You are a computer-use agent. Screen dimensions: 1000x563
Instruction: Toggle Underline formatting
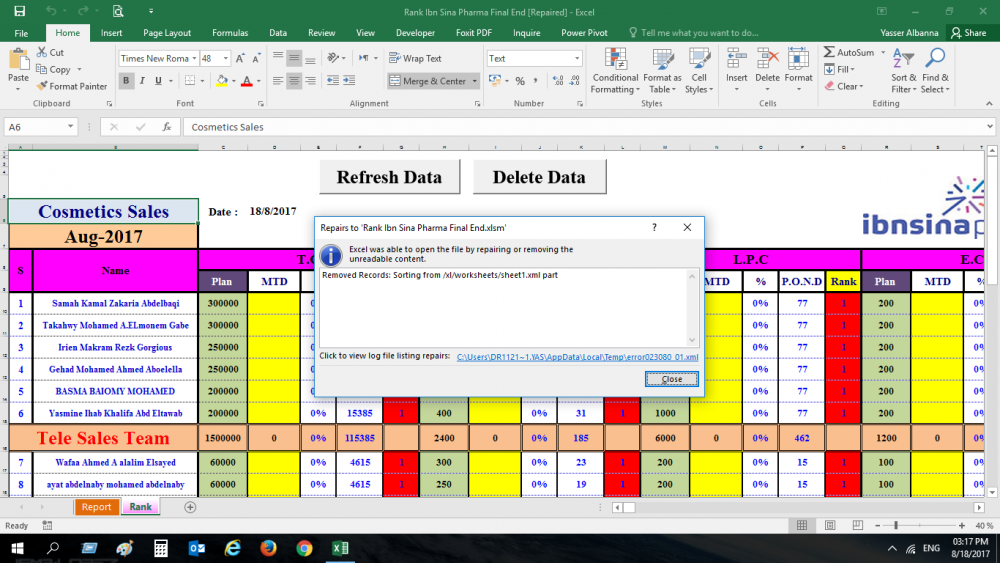pyautogui.click(x=158, y=80)
